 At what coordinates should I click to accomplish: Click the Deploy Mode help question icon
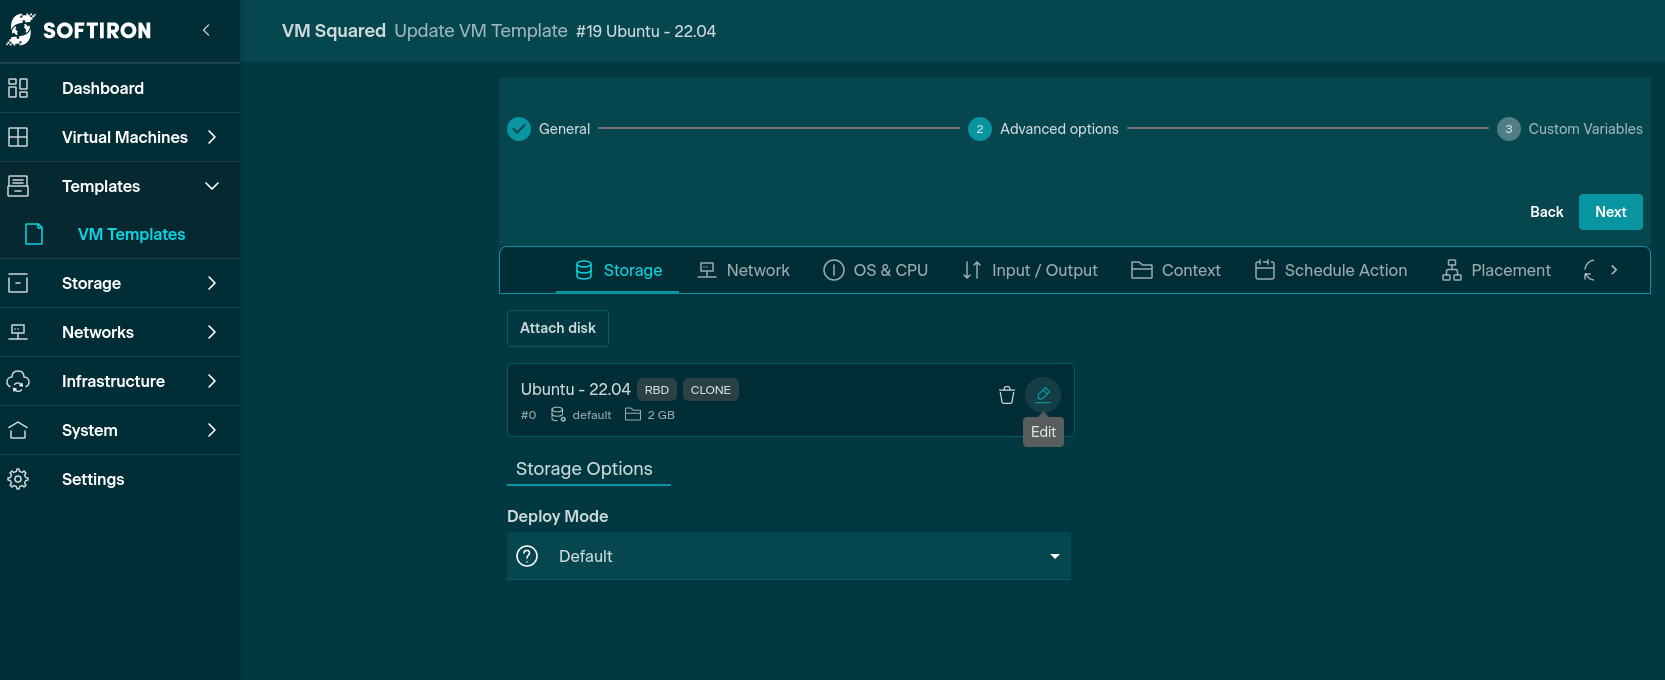click(527, 556)
